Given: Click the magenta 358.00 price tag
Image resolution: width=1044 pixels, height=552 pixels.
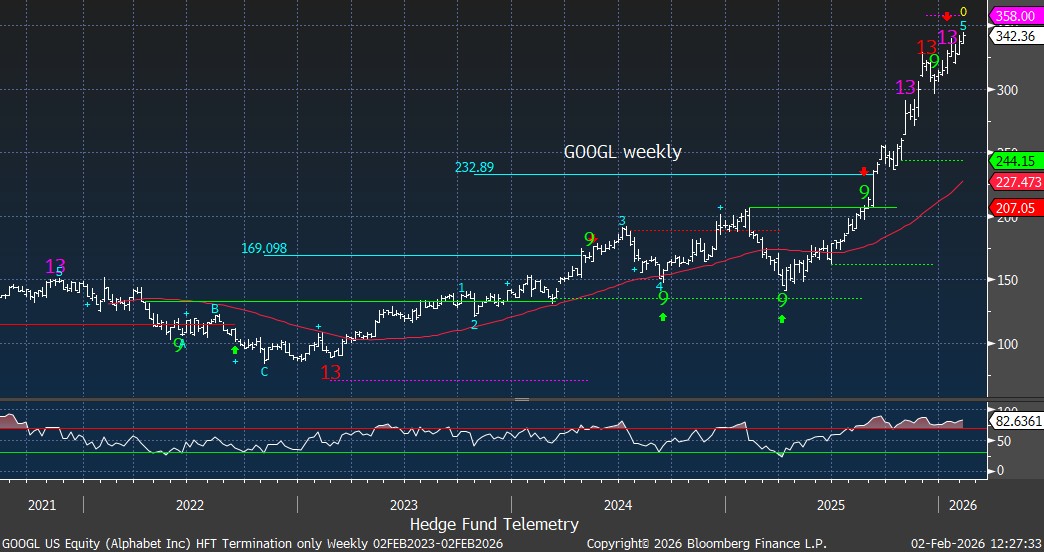Looking at the screenshot, I should [1015, 16].
